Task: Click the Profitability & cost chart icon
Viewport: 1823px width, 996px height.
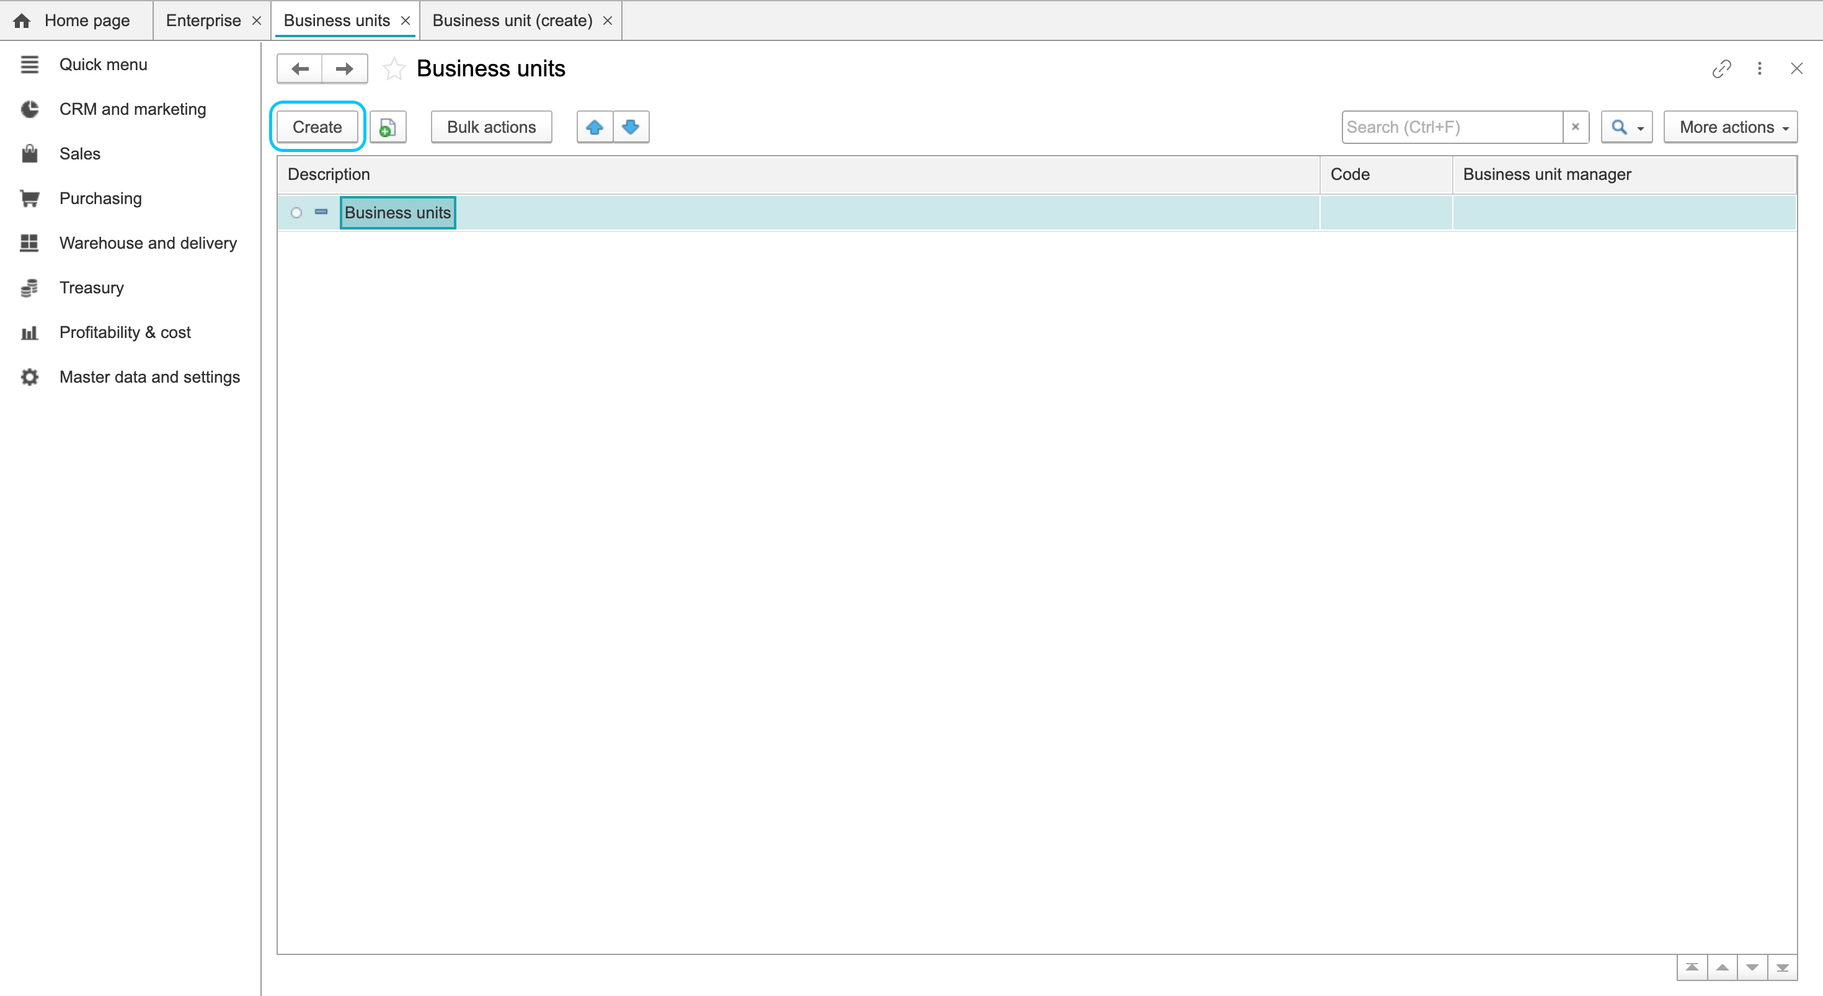Action: coord(30,333)
